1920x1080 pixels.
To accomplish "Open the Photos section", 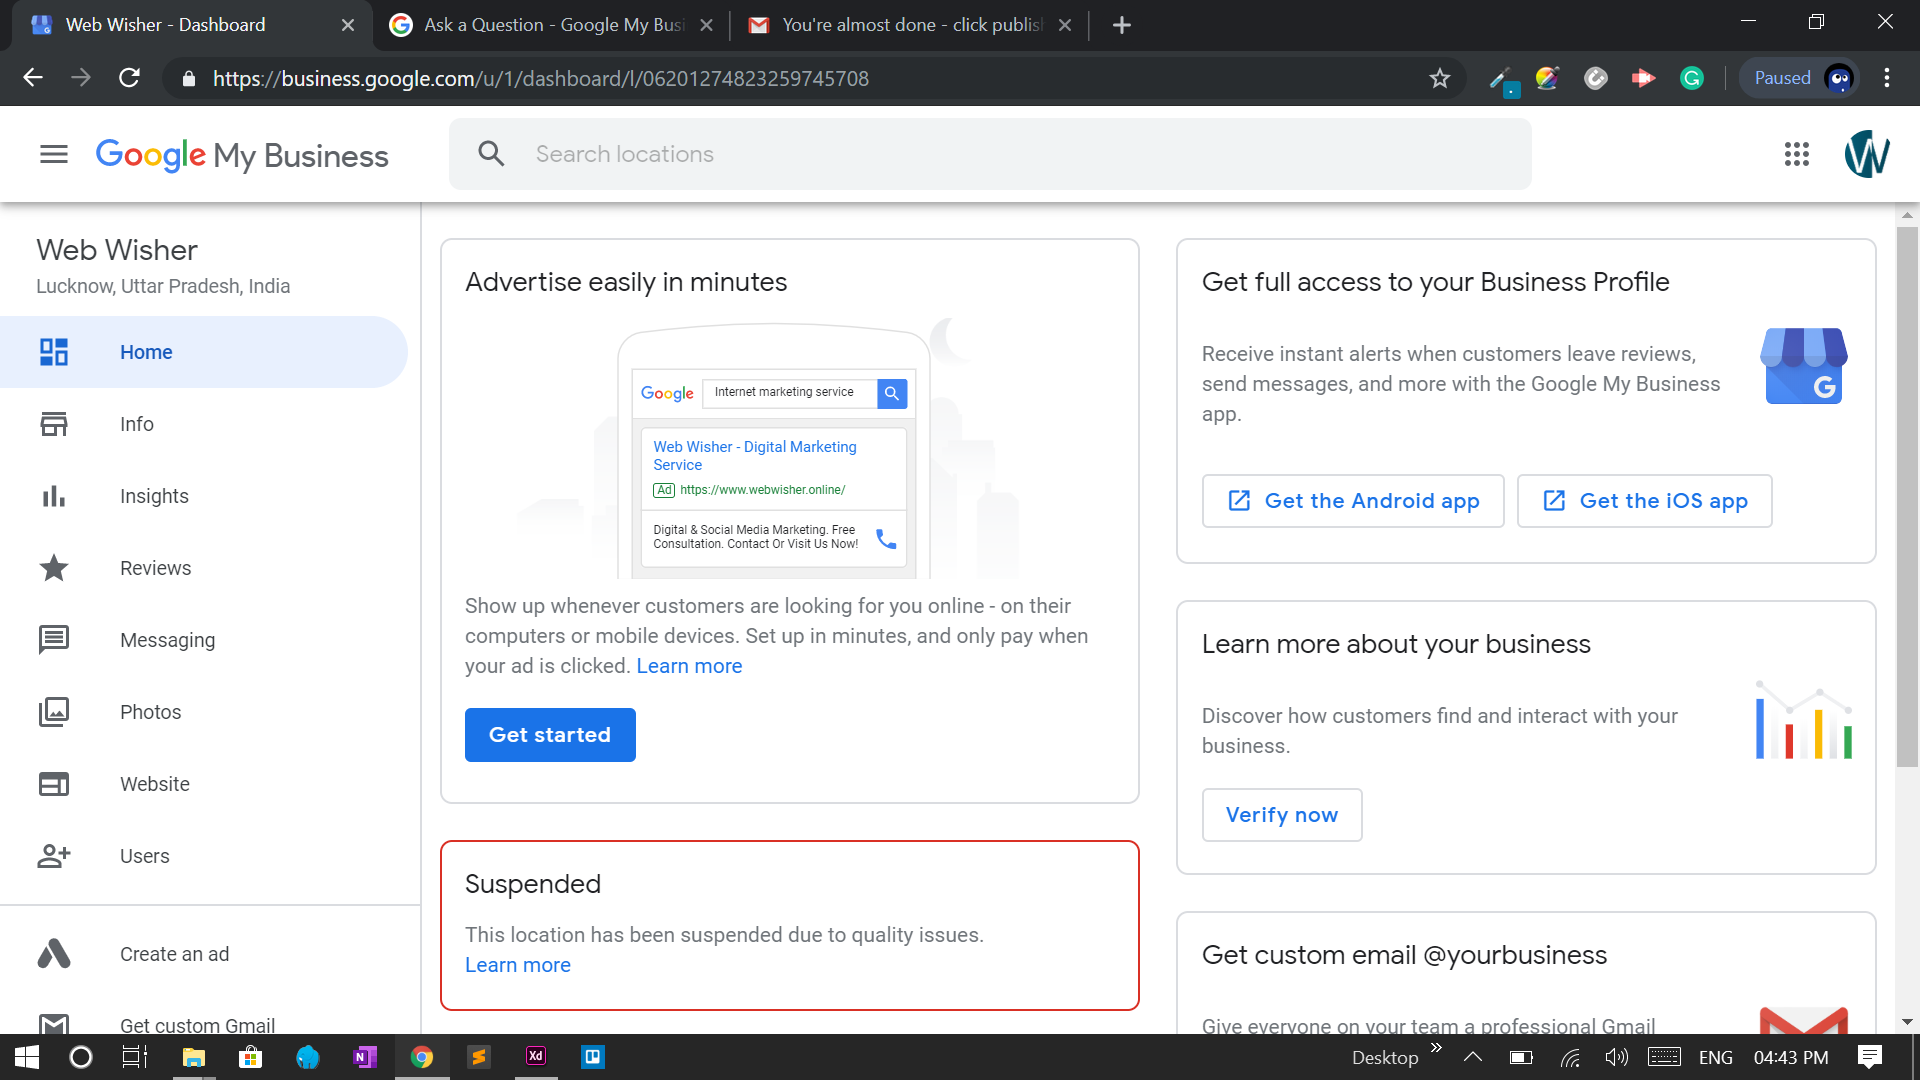I will click(150, 712).
